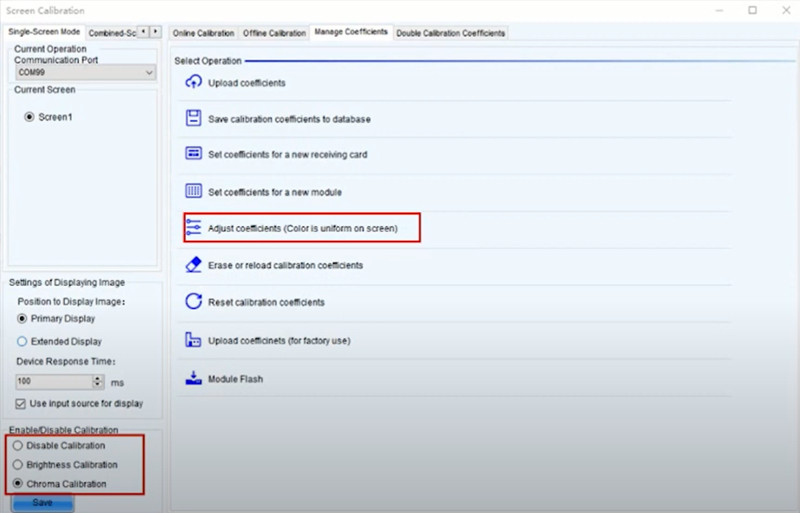
Task: Select Primary Display radio option
Action: tap(22, 319)
